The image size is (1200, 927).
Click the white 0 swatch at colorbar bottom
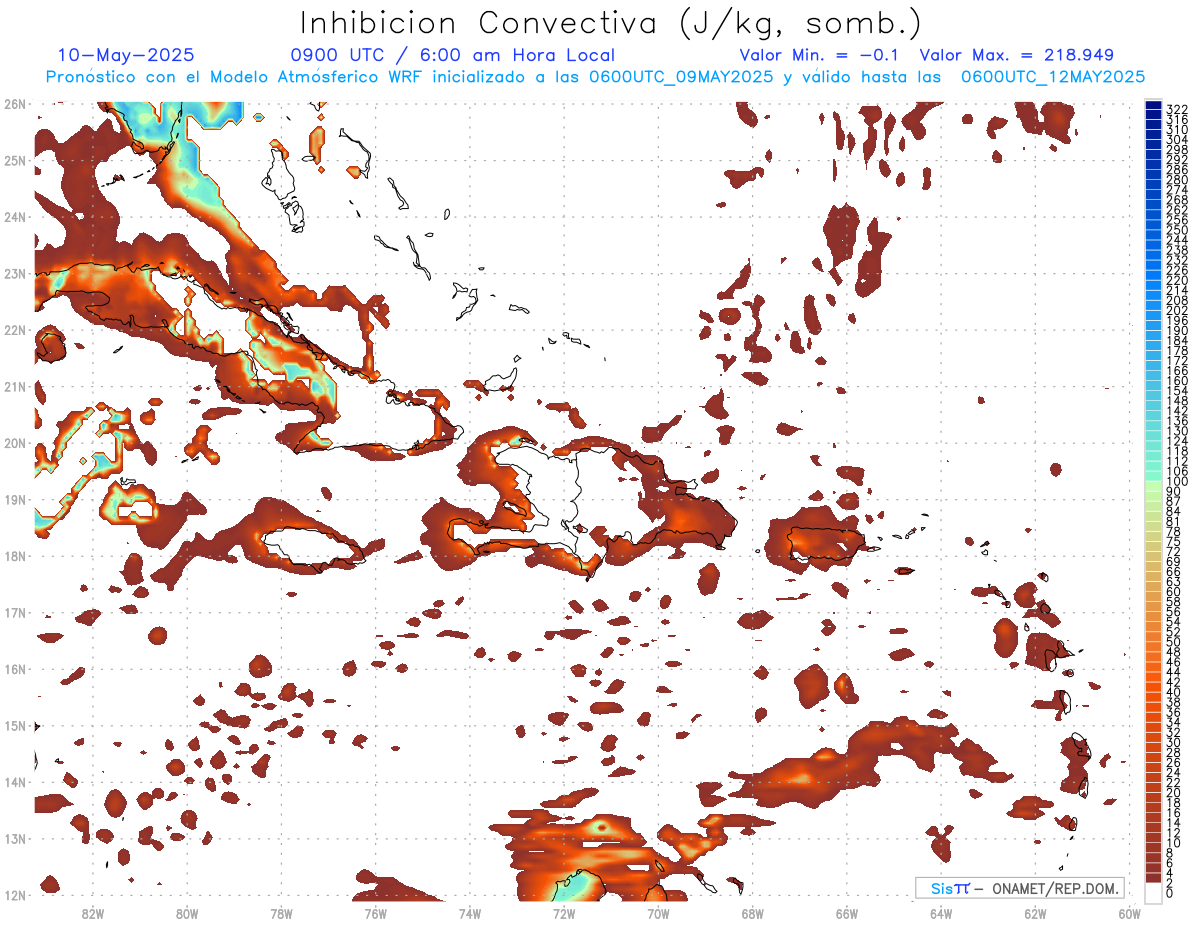[x=1154, y=891]
